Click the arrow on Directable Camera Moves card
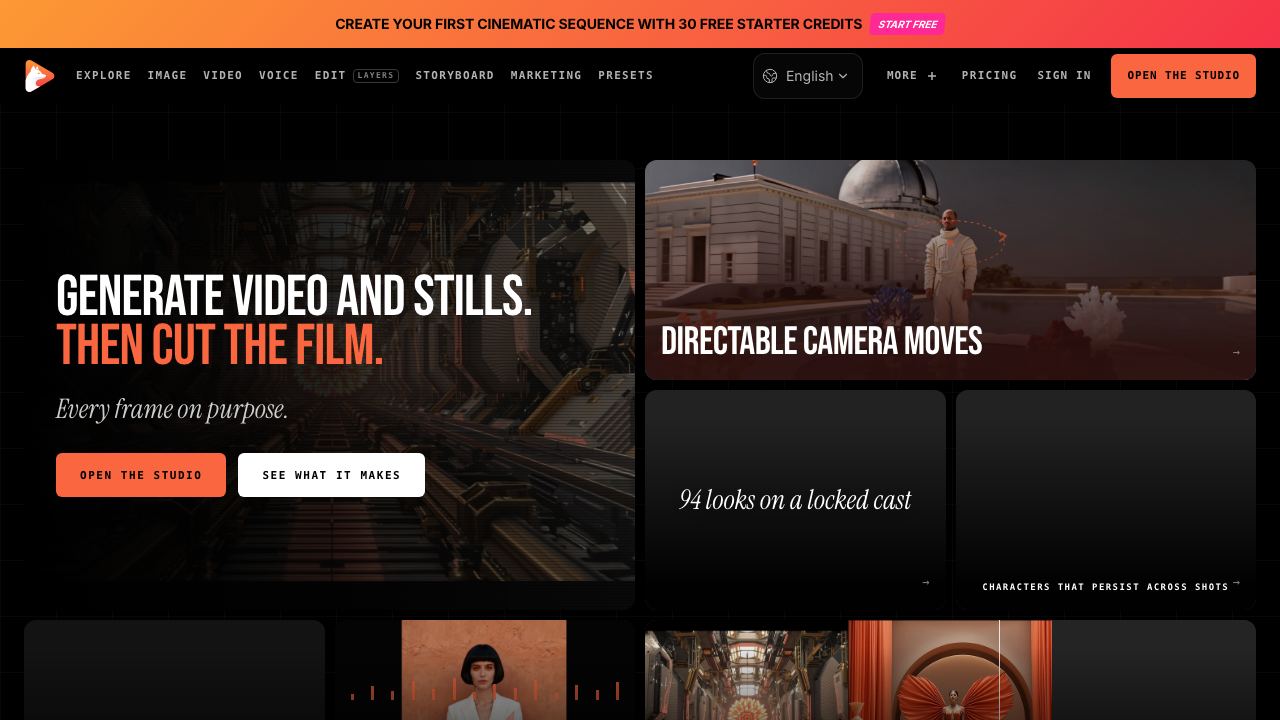This screenshot has height=720, width=1280. [x=1236, y=352]
